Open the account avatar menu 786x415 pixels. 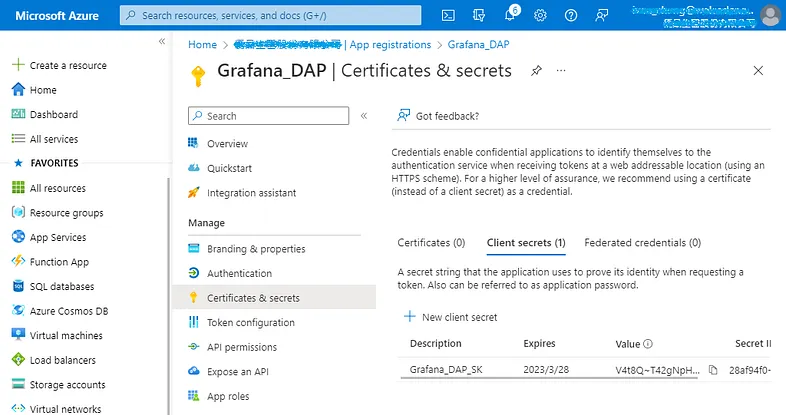pos(770,16)
